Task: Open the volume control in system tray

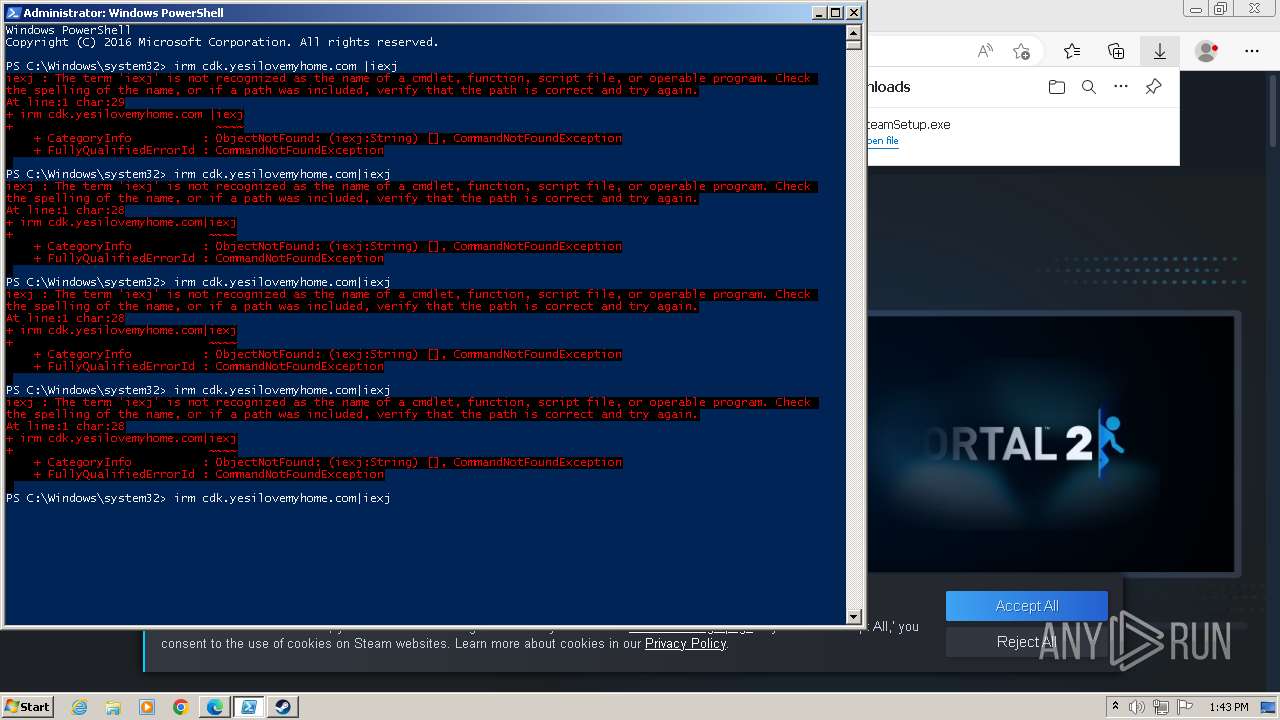Action: [1137, 707]
